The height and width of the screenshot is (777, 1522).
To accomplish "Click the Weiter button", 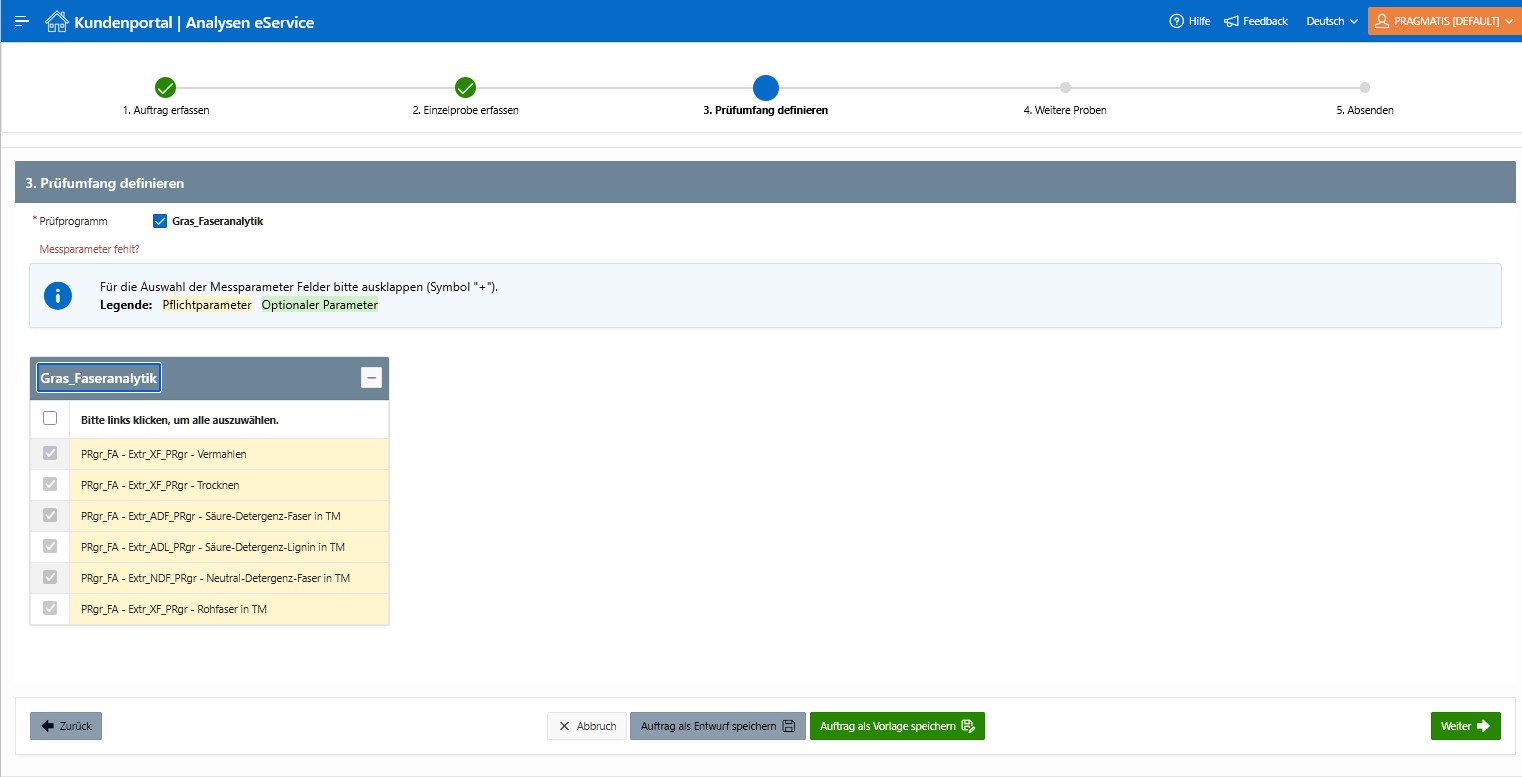I will point(1466,726).
